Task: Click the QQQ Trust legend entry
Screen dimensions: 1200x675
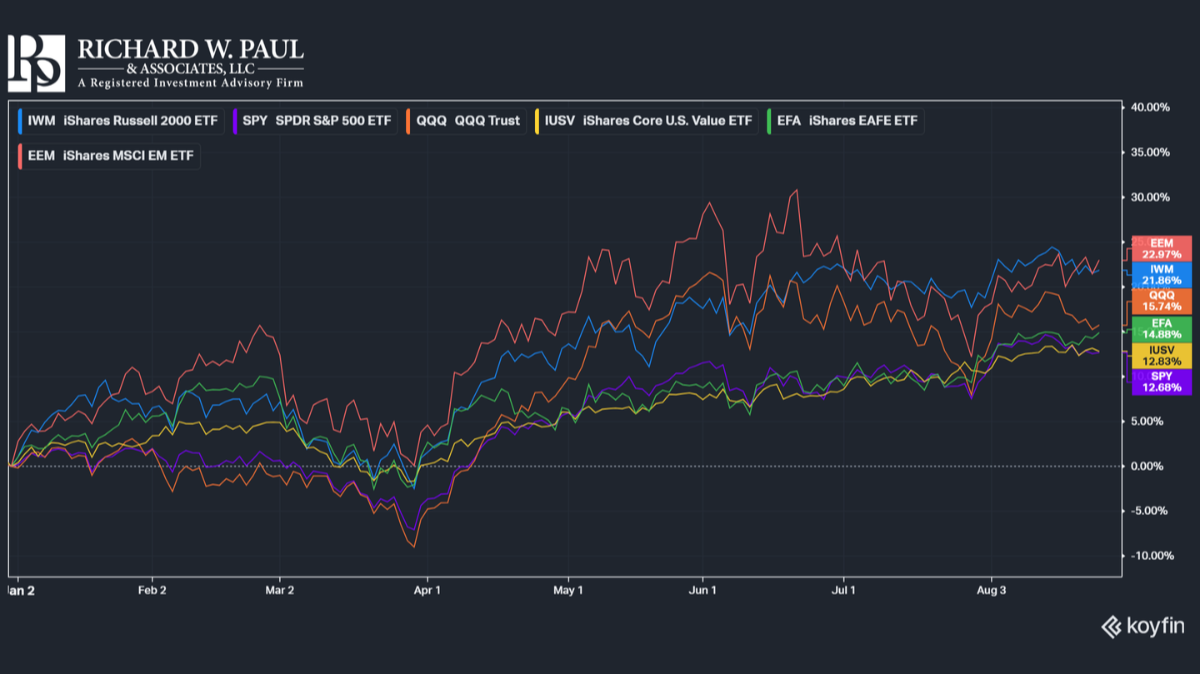Action: click(464, 121)
